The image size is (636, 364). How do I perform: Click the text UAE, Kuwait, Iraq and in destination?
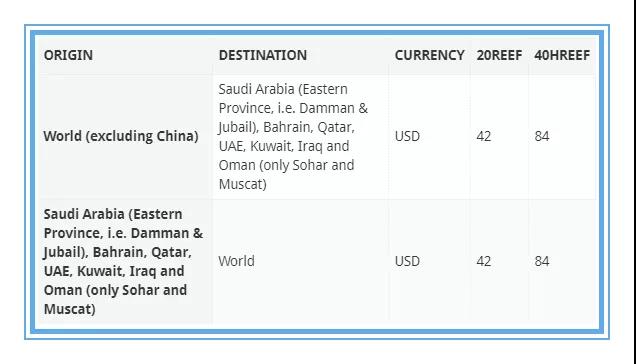284,146
